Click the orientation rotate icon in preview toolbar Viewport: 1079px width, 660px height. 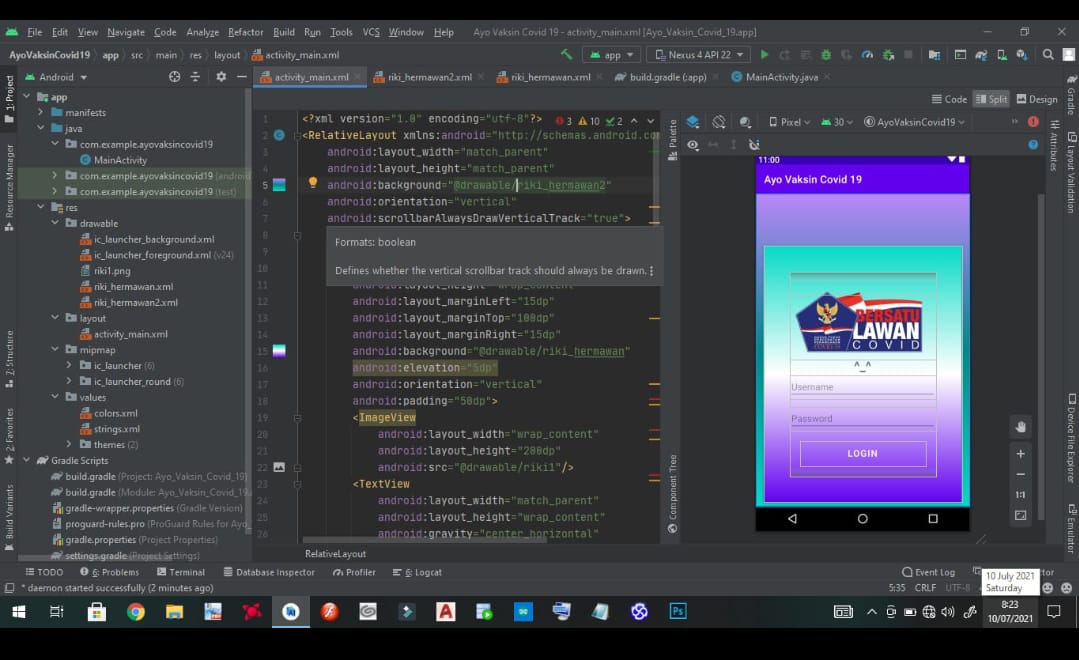[719, 122]
